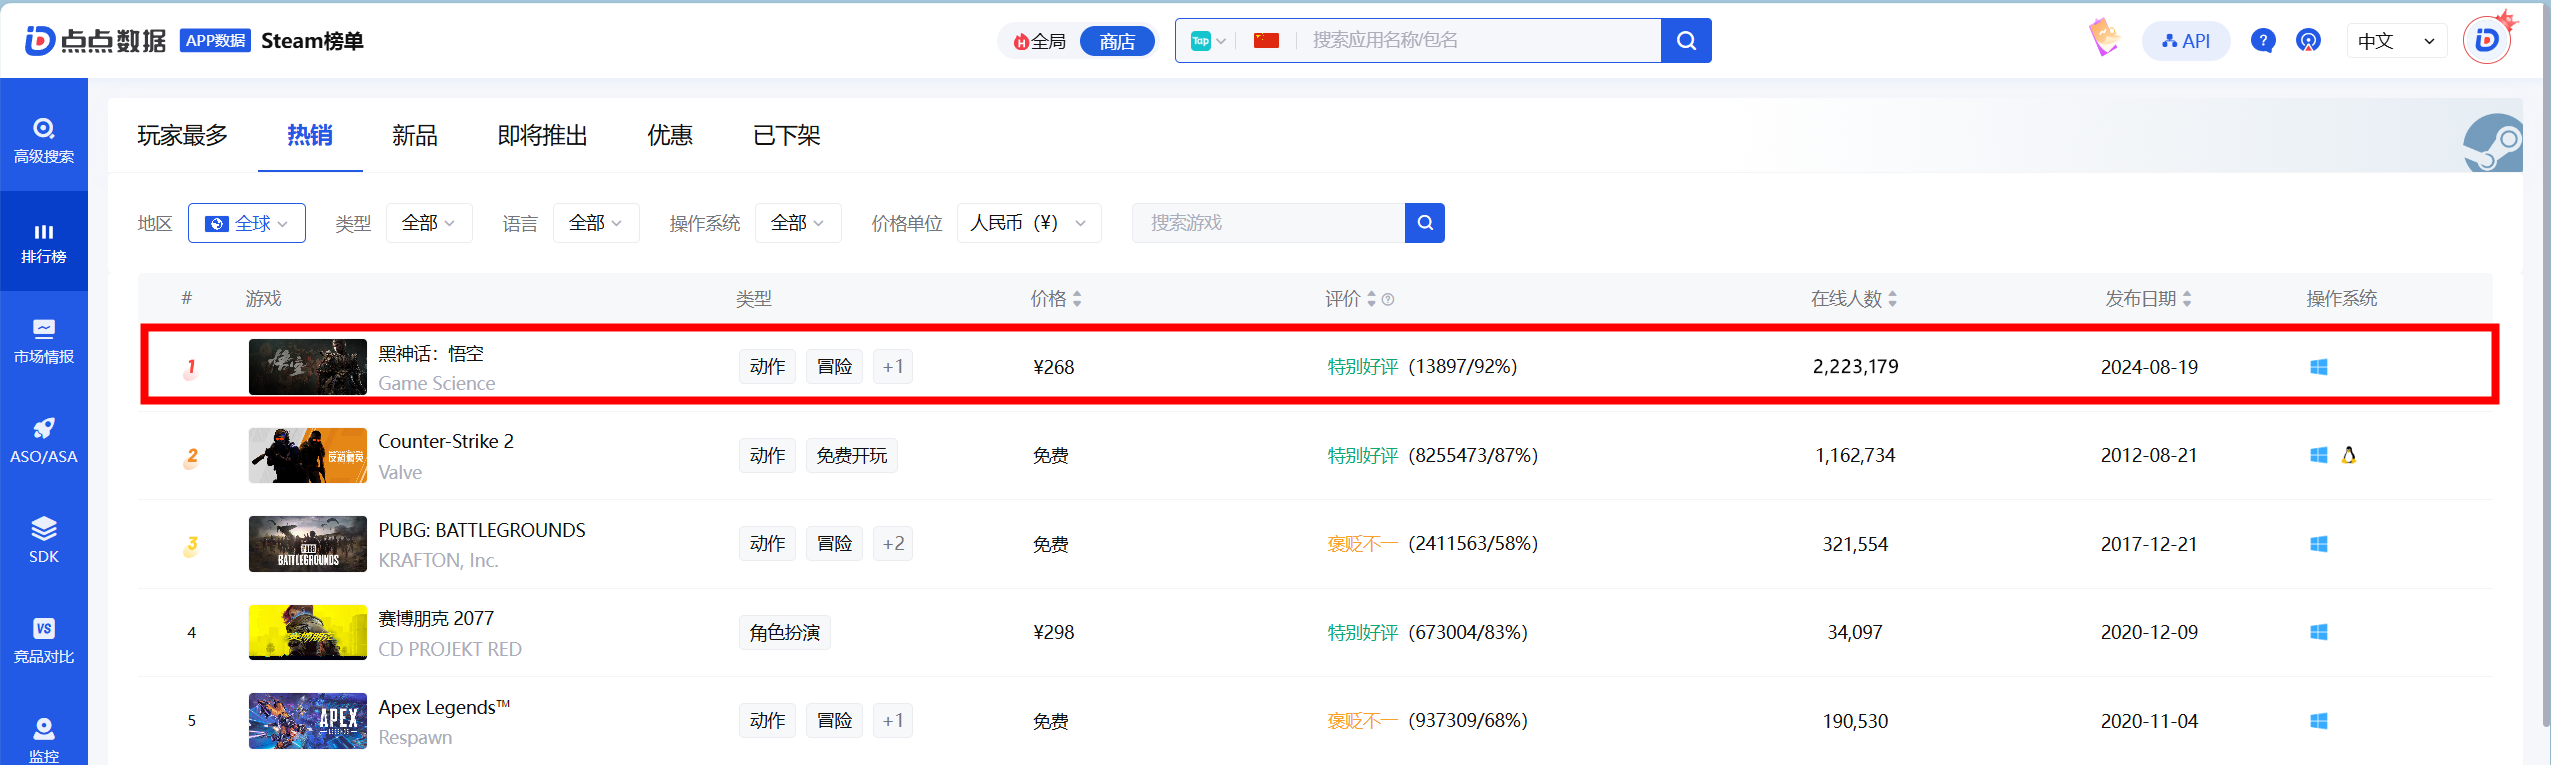This screenshot has width=2551, height=765.
Task: Go to ASO/ASA rocket icon
Action: 43,429
